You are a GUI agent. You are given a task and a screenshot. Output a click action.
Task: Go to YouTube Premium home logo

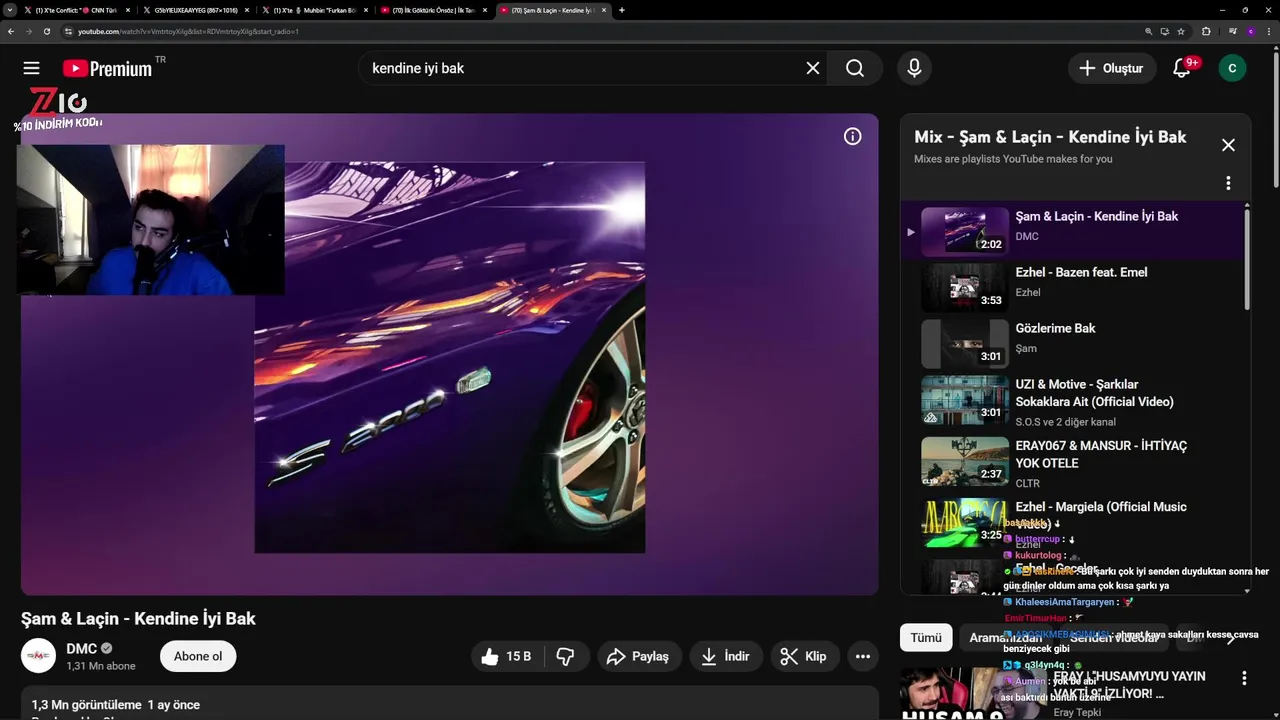point(107,68)
